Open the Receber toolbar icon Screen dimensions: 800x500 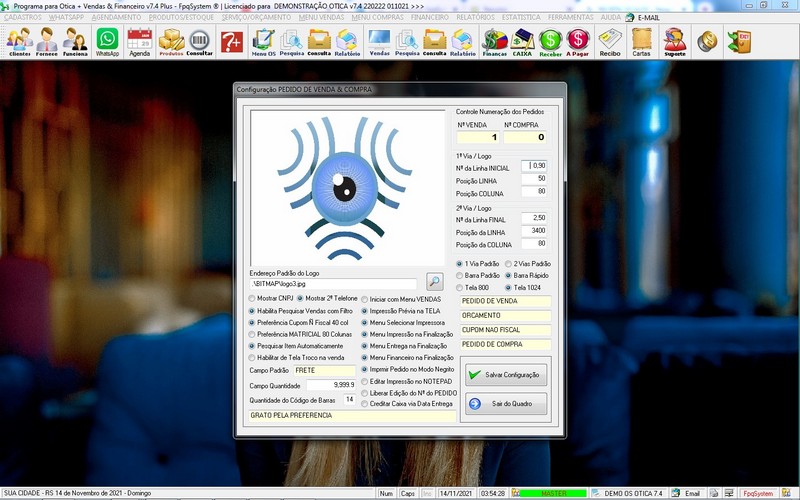coord(550,42)
